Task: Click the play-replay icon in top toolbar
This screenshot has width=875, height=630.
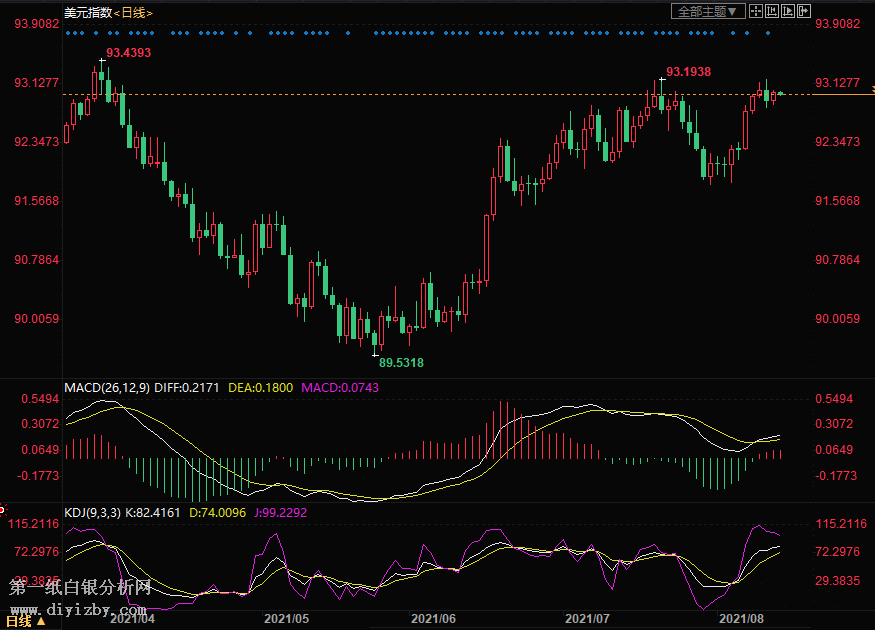Action: point(788,11)
